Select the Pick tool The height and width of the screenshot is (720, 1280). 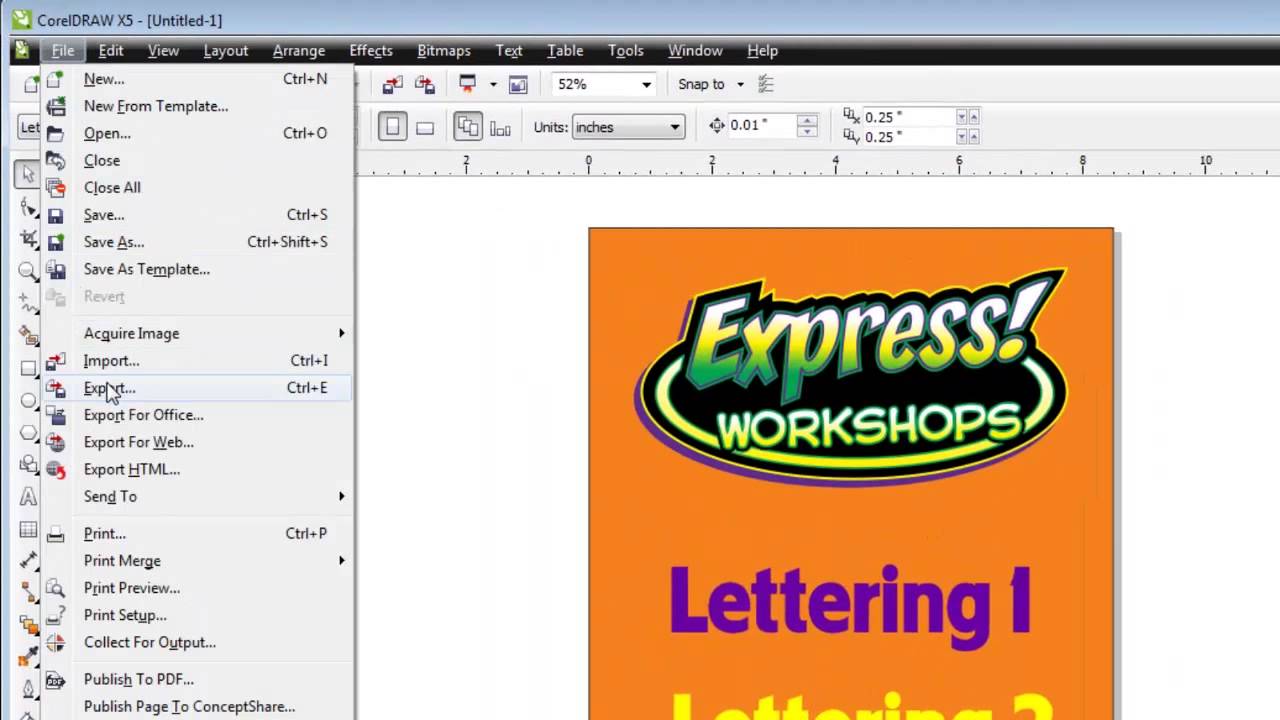28,174
